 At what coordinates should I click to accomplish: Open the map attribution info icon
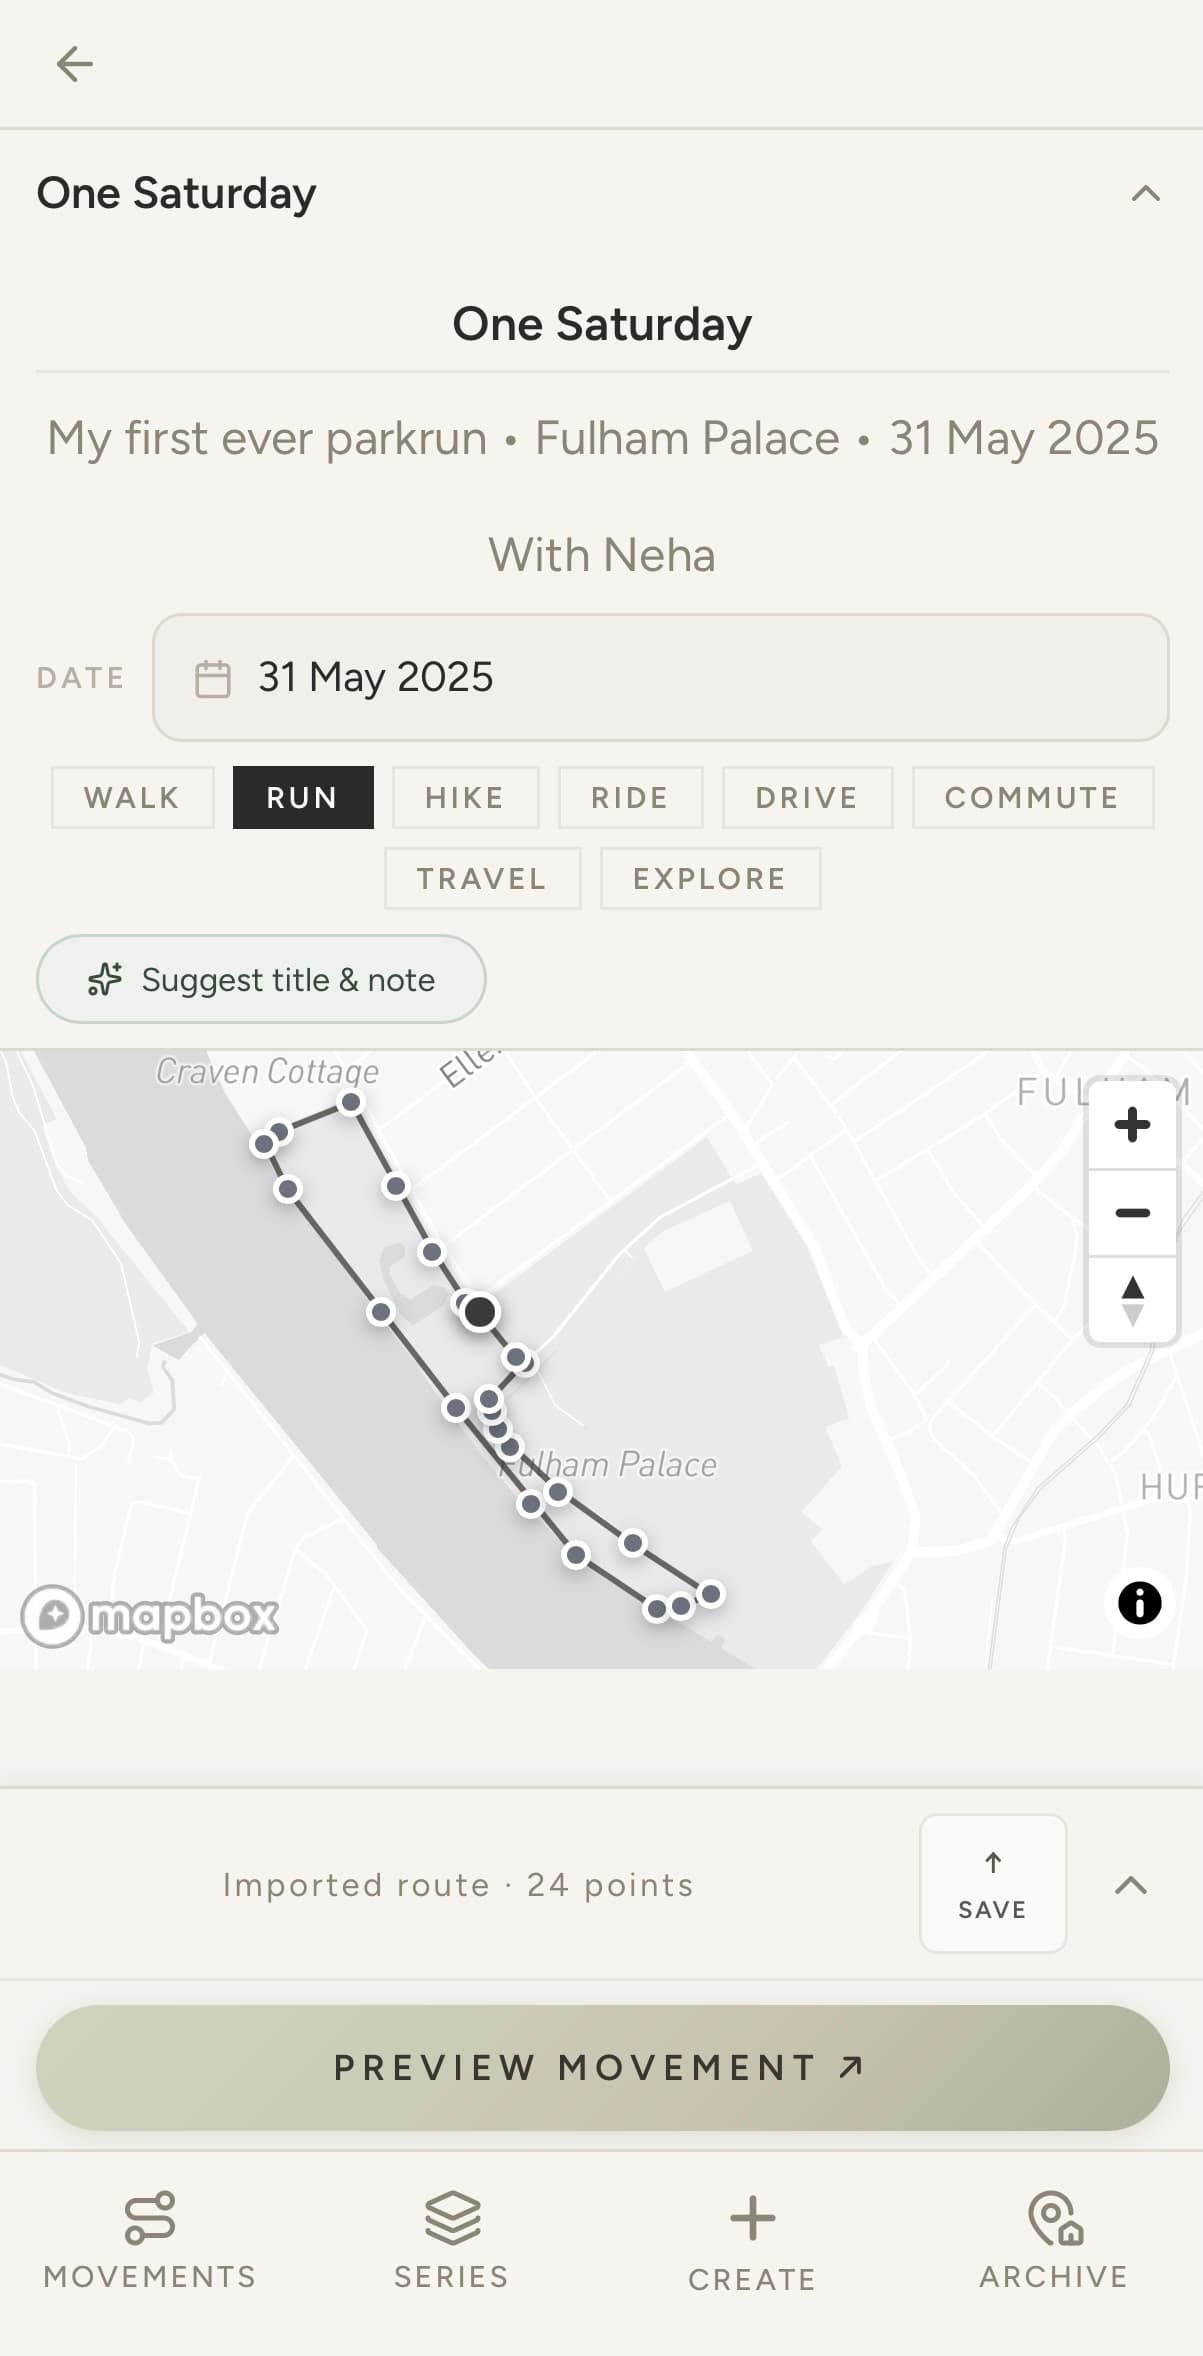tap(1139, 1603)
